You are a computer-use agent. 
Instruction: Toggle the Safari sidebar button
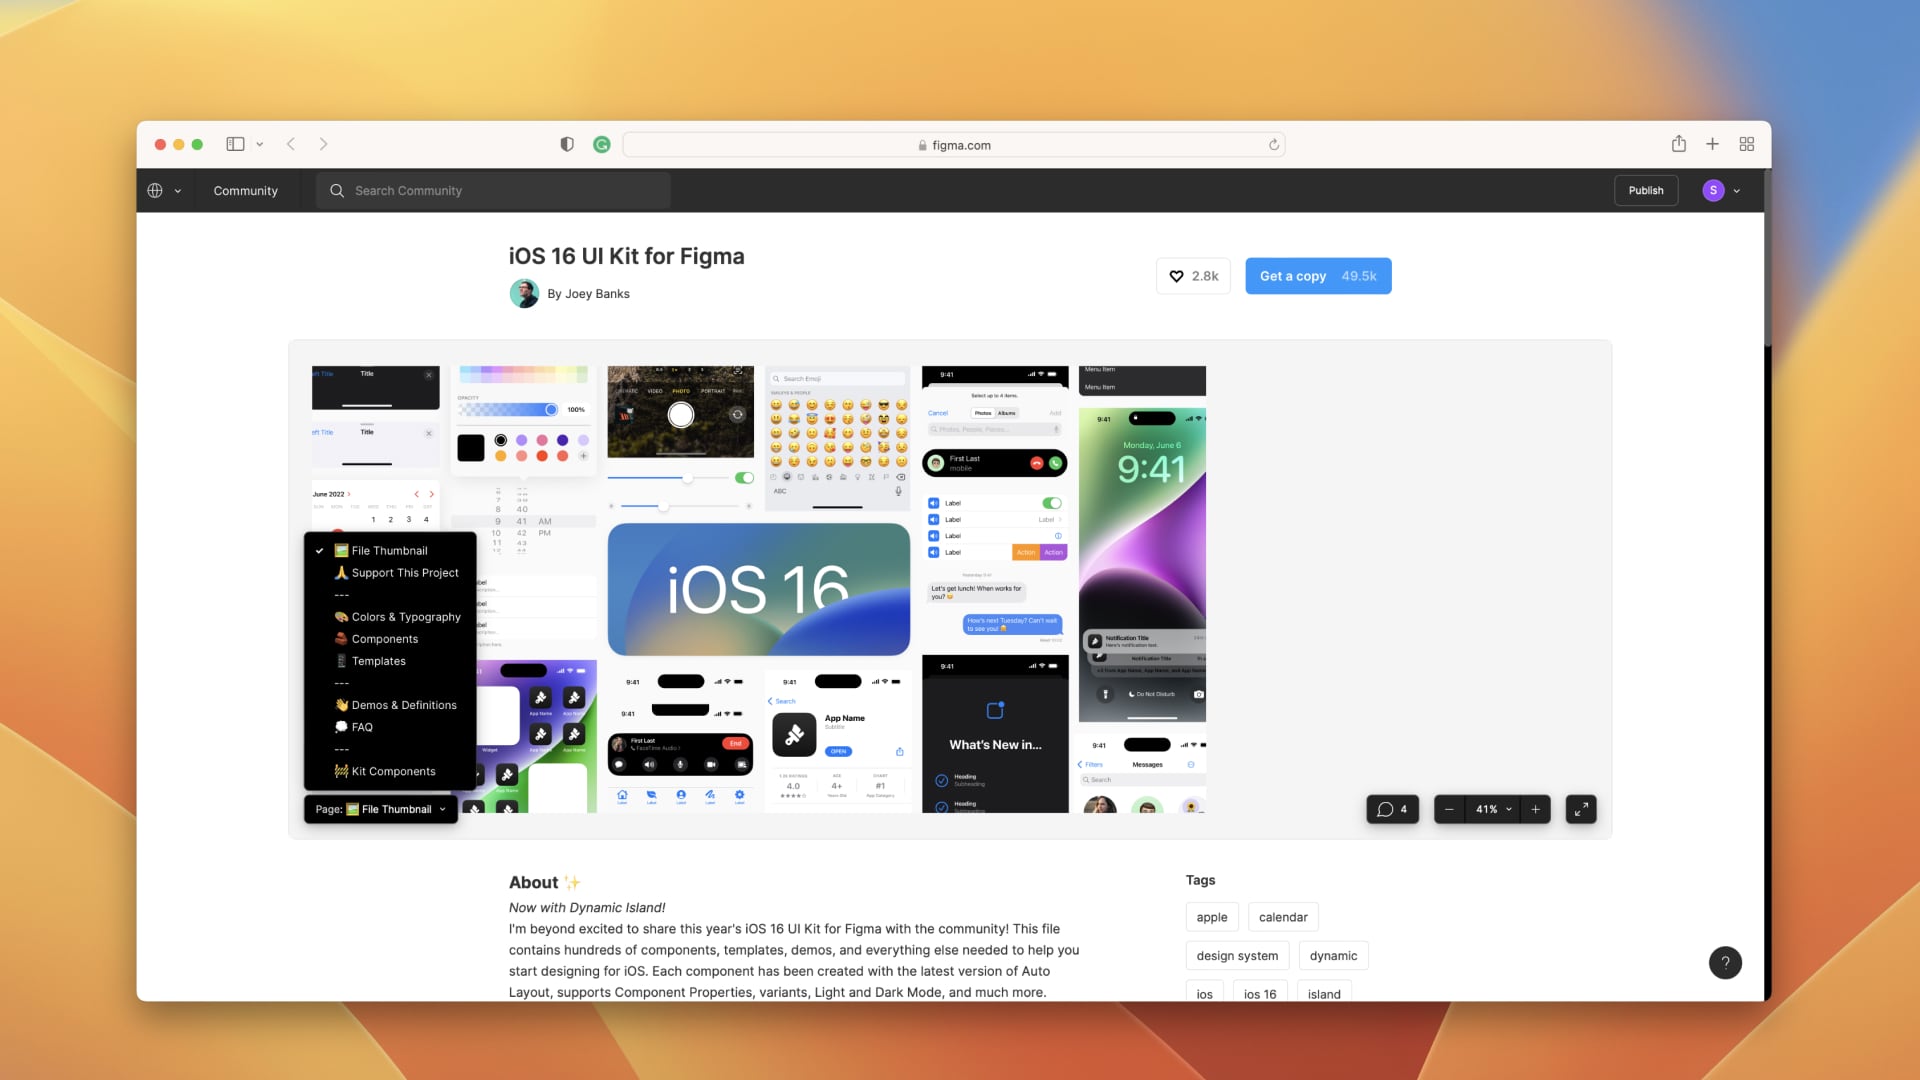[x=235, y=144]
